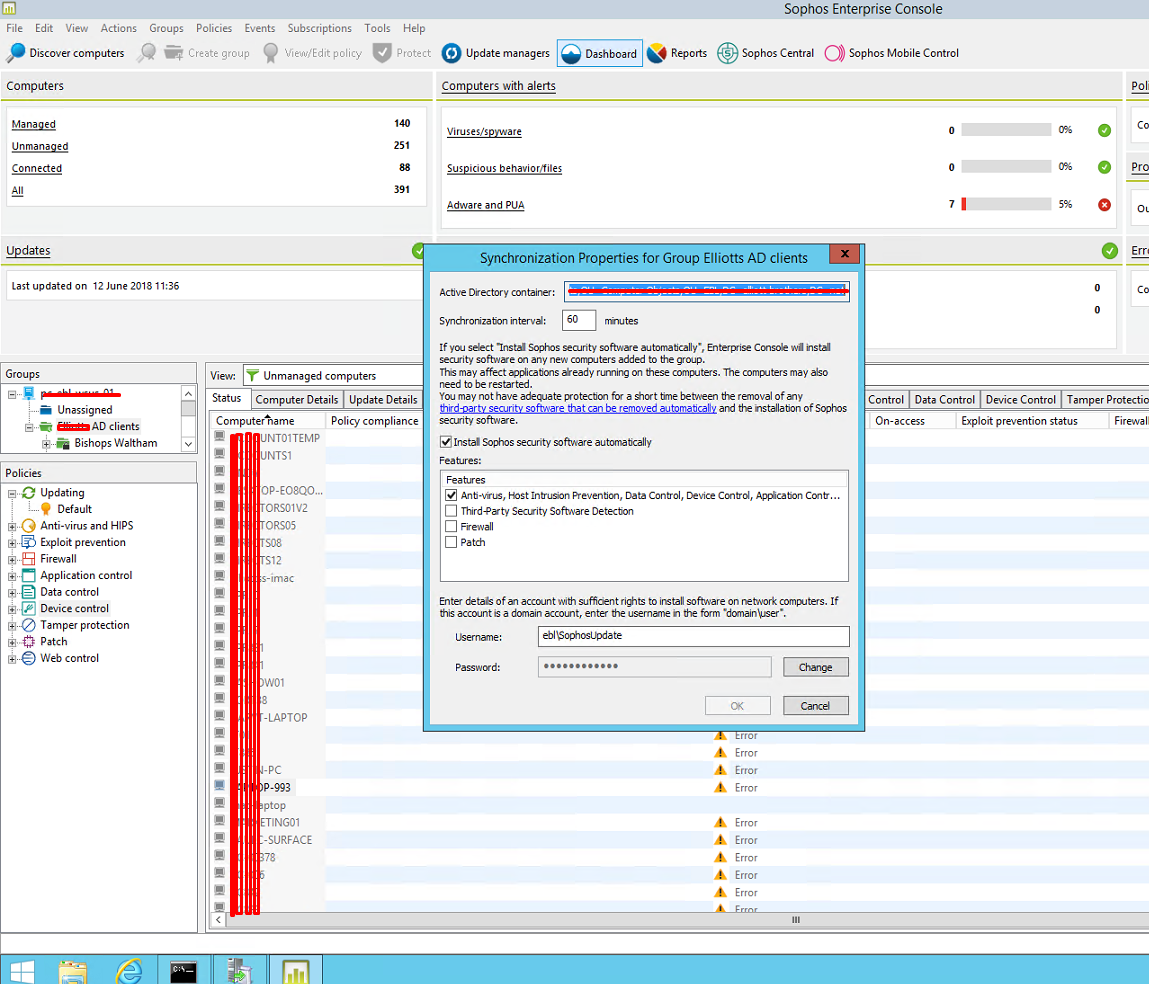
Task: Open Reports pie chart icon
Action: [x=657, y=53]
